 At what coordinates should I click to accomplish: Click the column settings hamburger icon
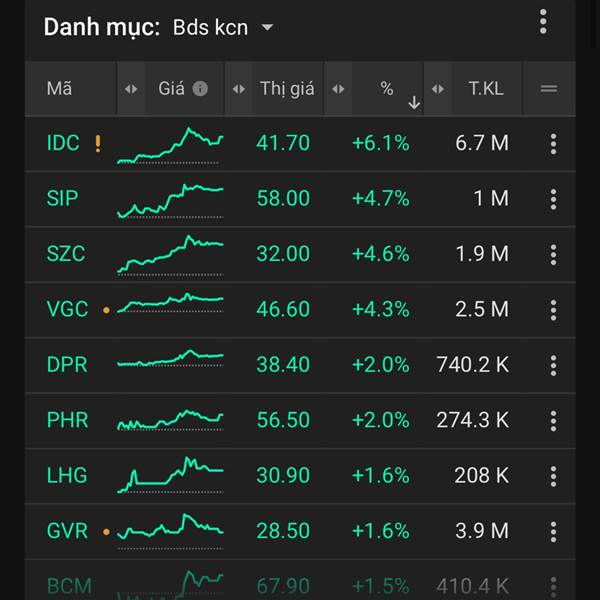[548, 89]
